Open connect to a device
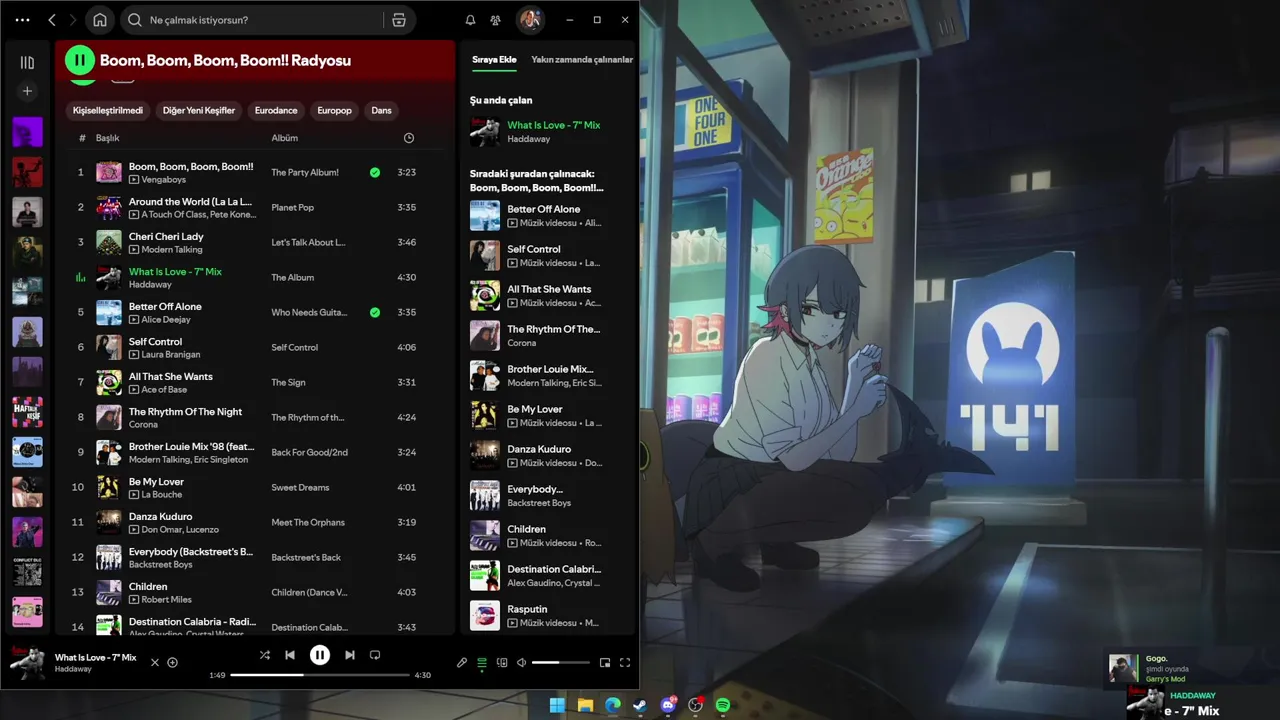This screenshot has height=720, width=1280. 502,662
